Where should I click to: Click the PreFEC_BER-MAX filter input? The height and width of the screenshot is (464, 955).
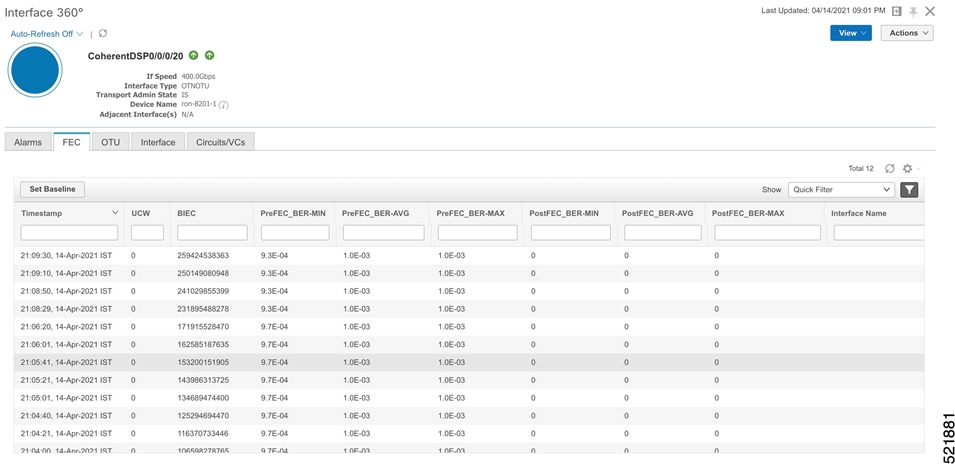478,233
